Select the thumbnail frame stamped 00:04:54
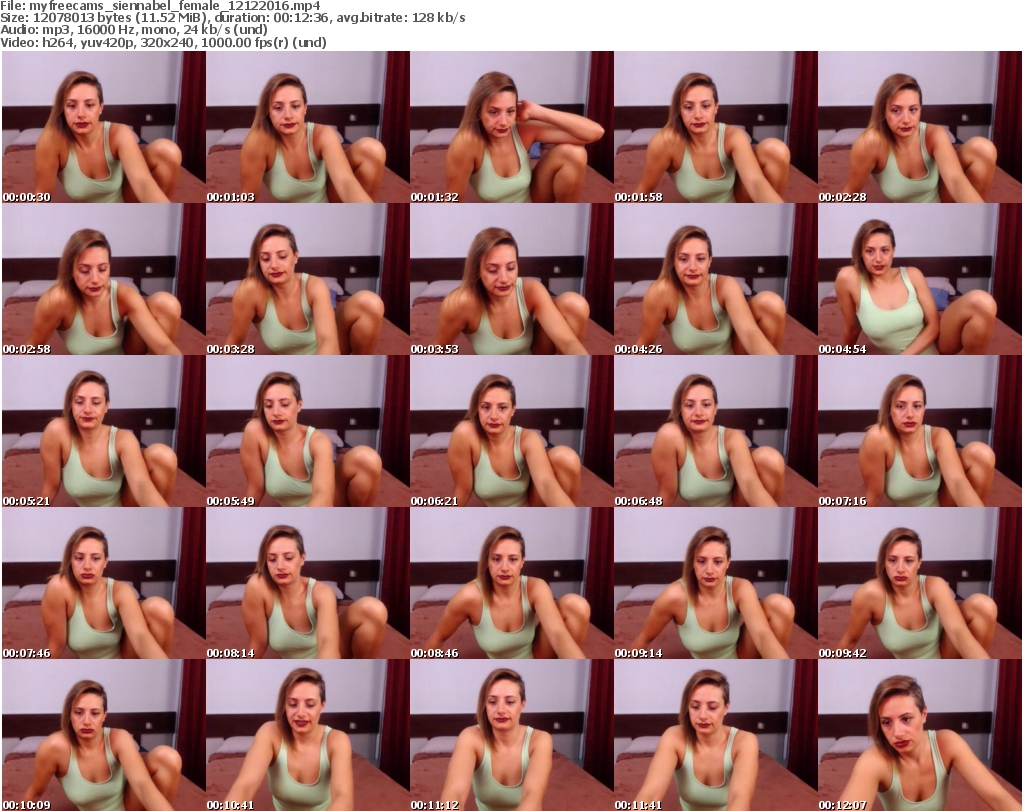Image resolution: width=1024 pixels, height=811 pixels. (x=920, y=279)
